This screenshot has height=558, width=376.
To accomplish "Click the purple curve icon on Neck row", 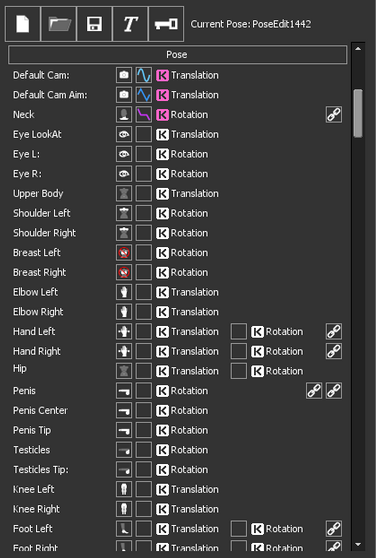I will click(144, 115).
